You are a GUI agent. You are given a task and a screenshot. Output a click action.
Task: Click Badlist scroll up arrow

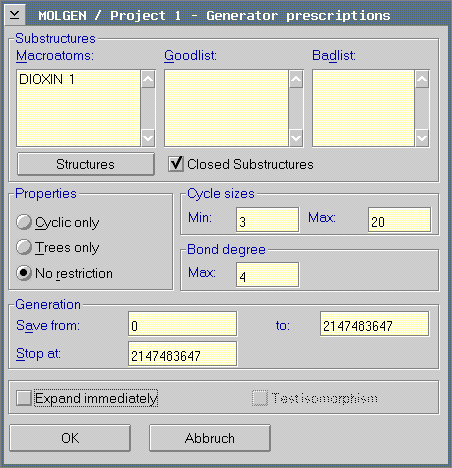click(422, 79)
